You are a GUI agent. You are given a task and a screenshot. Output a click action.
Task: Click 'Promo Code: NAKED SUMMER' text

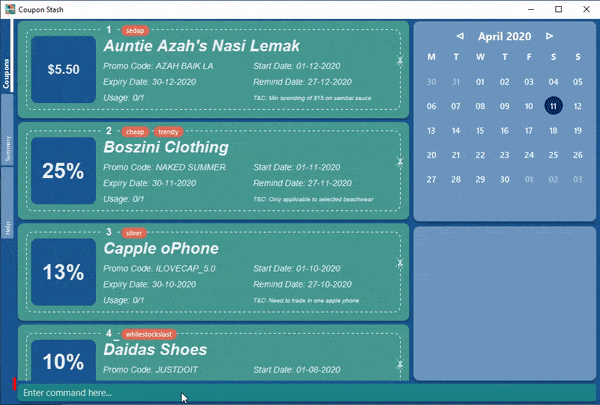coord(165,167)
